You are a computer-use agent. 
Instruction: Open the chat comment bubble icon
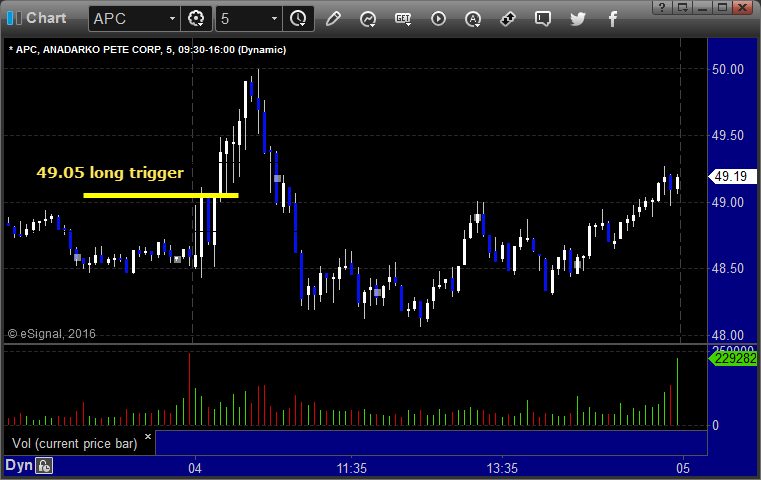(543, 19)
